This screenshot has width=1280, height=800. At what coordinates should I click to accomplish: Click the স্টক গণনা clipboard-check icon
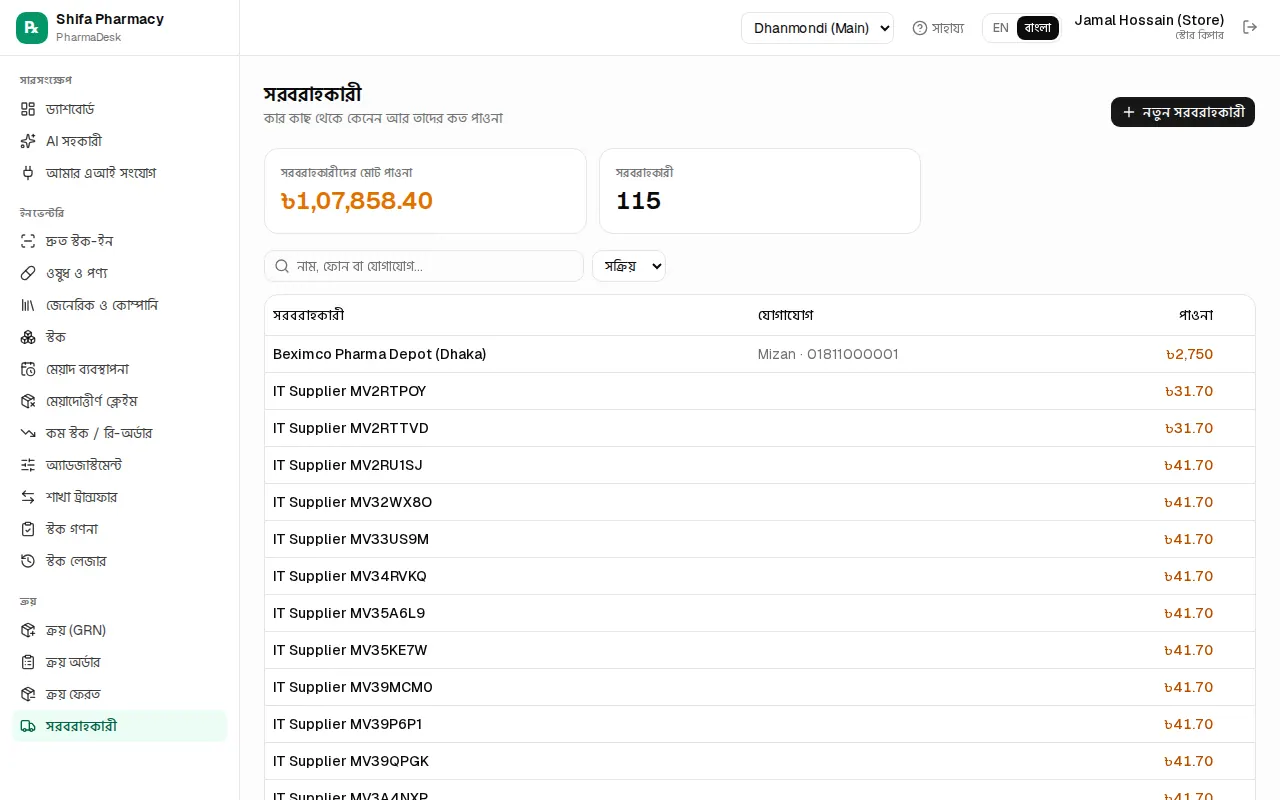pos(28,529)
